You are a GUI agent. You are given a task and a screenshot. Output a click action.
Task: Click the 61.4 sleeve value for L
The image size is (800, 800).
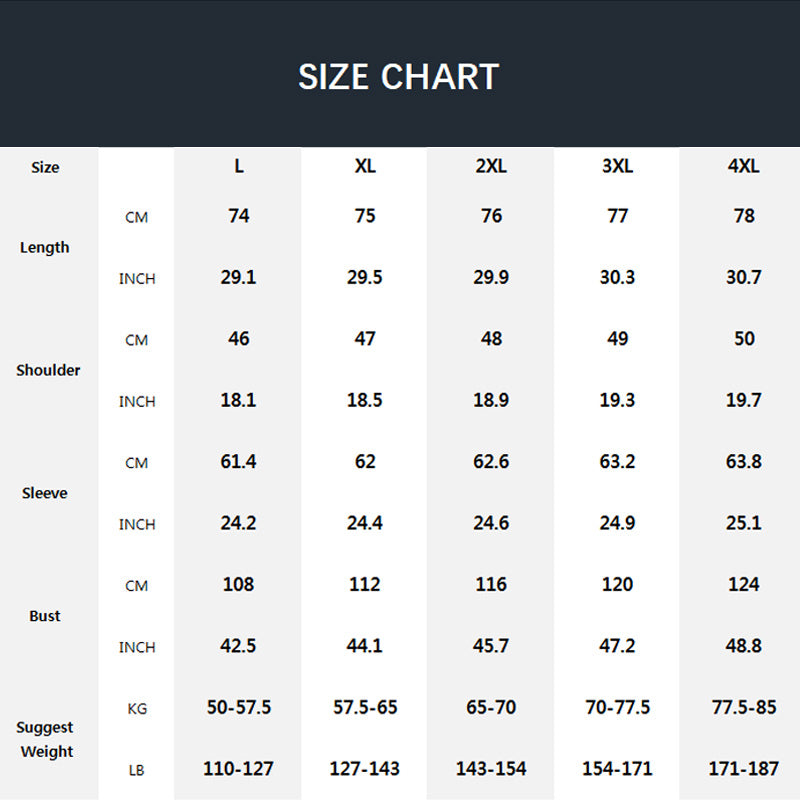coord(238,462)
